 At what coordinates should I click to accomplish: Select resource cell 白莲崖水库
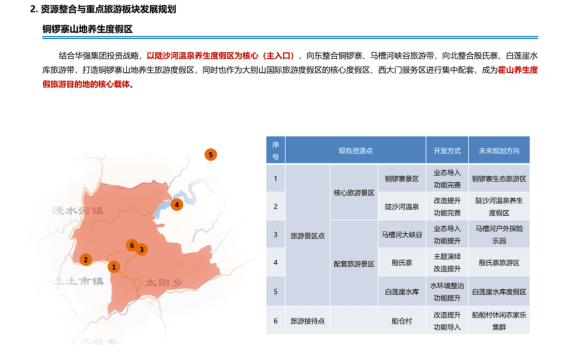click(x=402, y=292)
